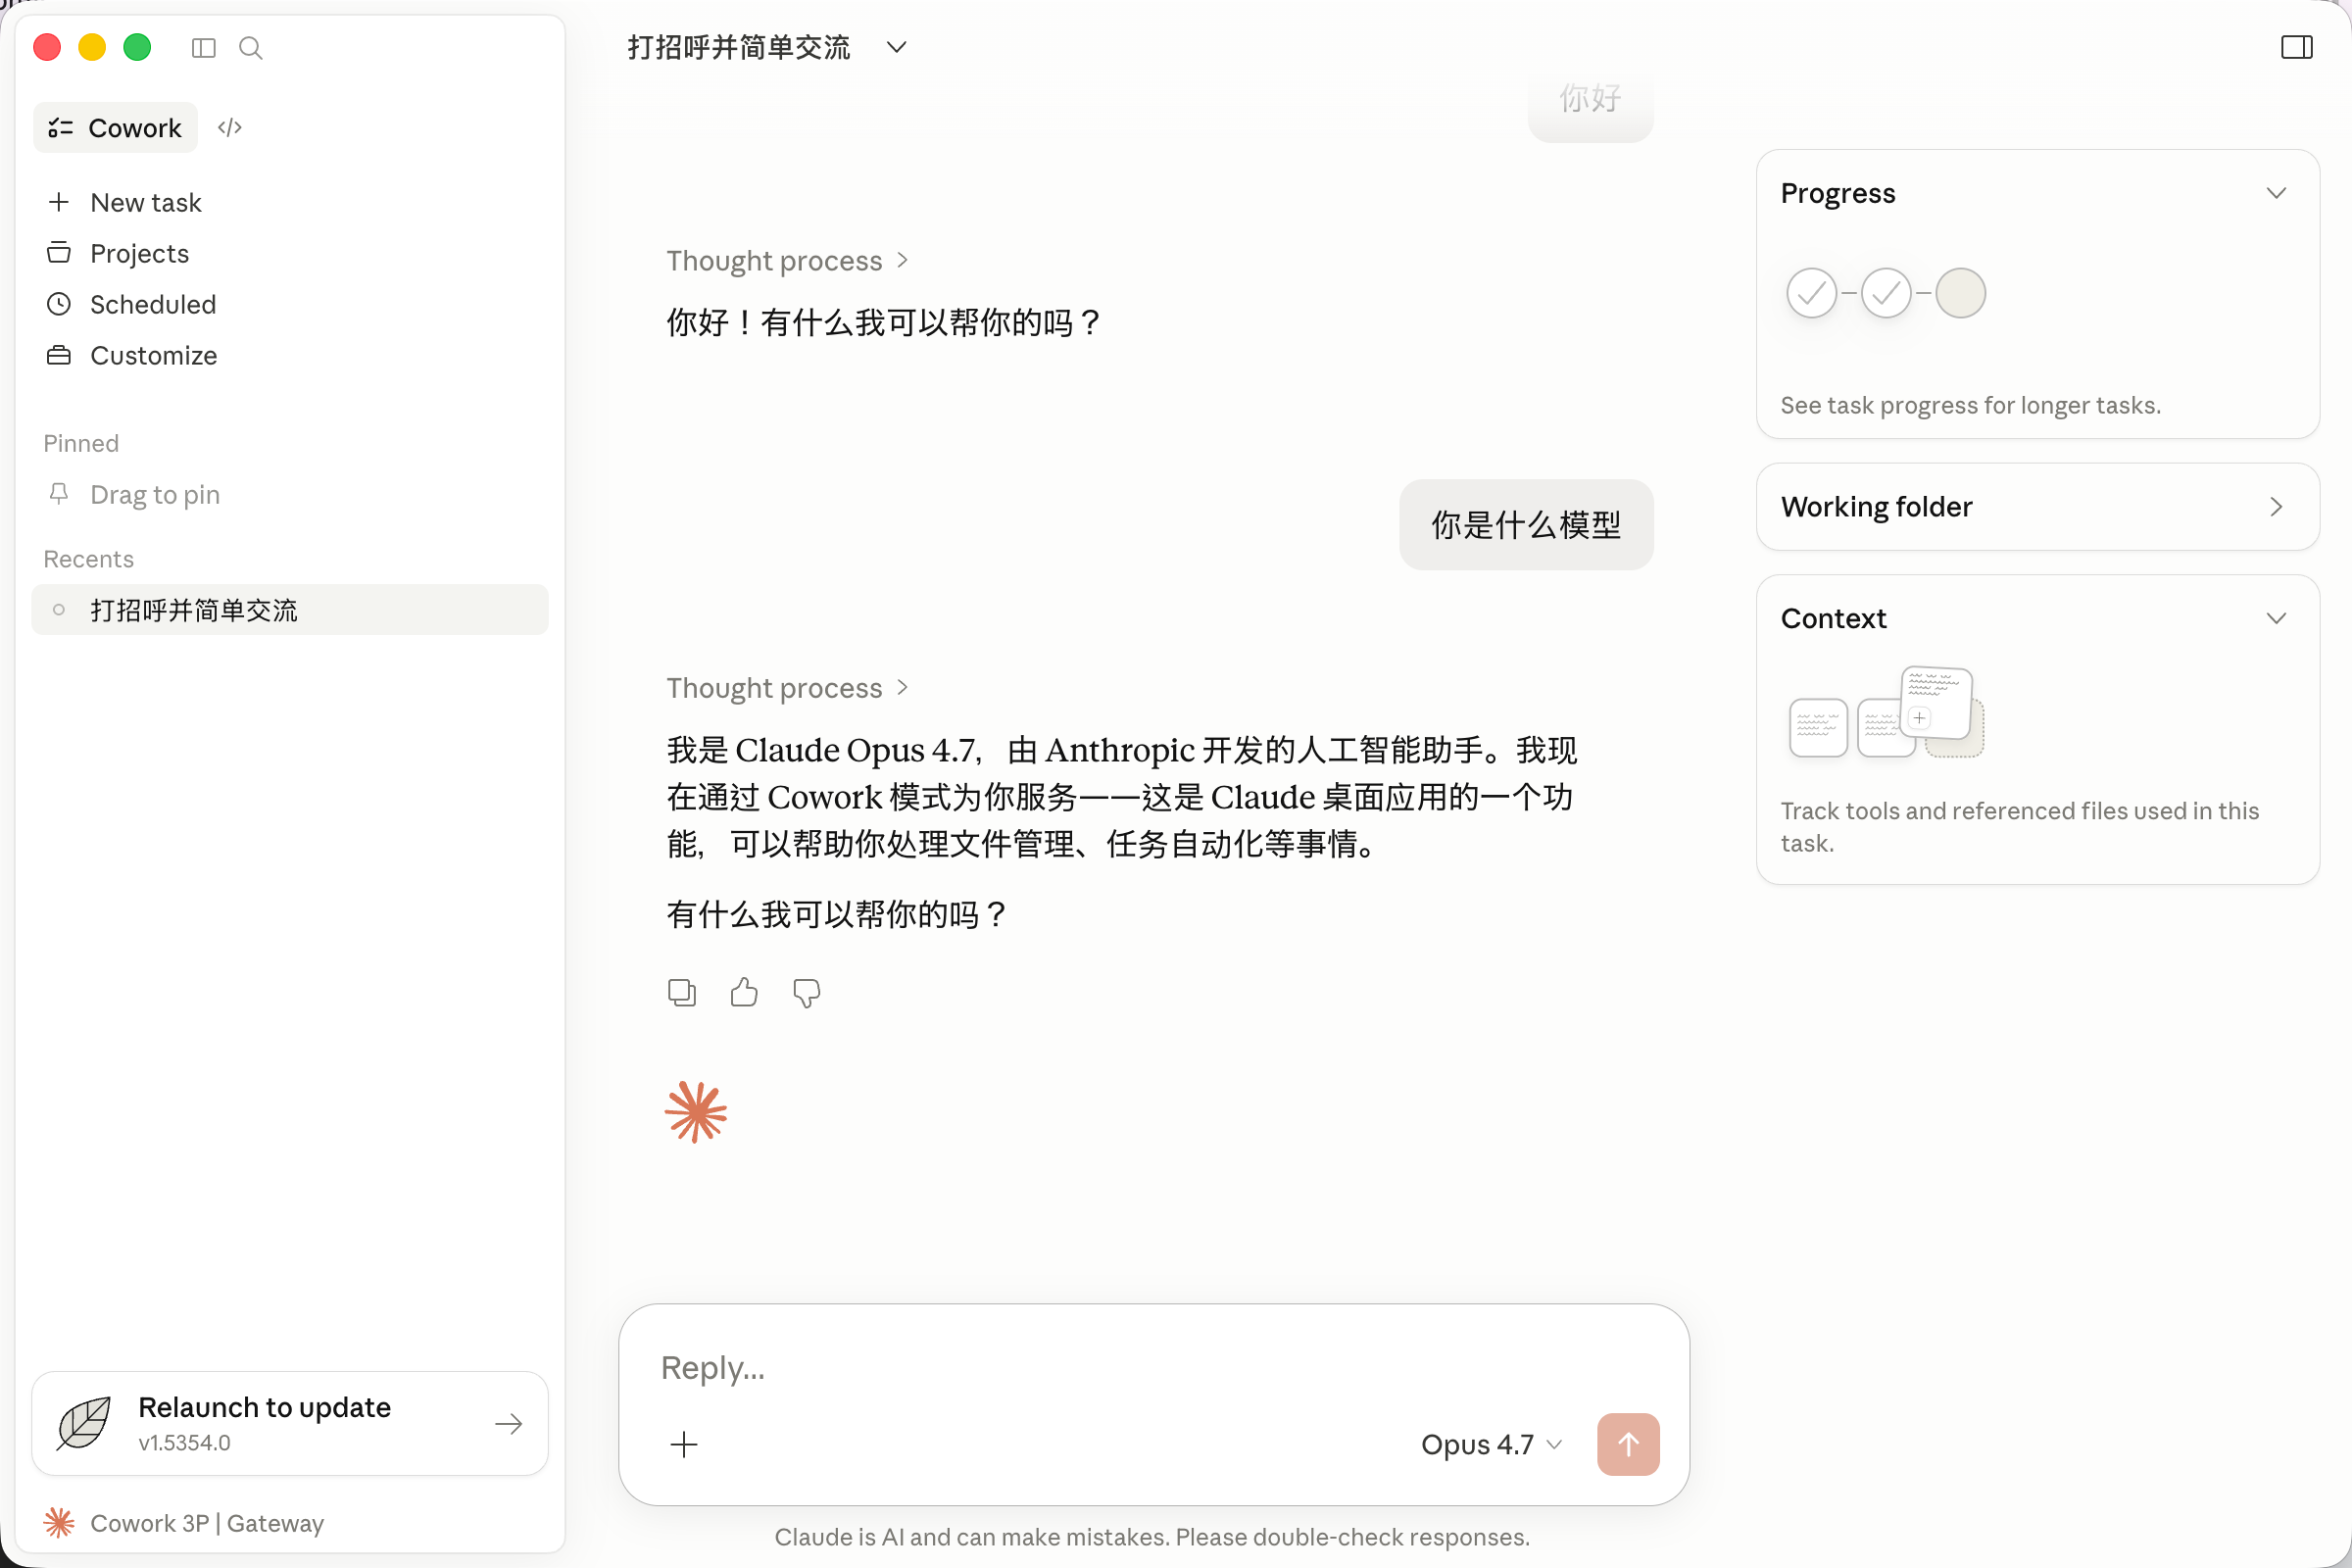Click the Scheduled clock icon
This screenshot has width=2352, height=1568.
click(x=59, y=304)
